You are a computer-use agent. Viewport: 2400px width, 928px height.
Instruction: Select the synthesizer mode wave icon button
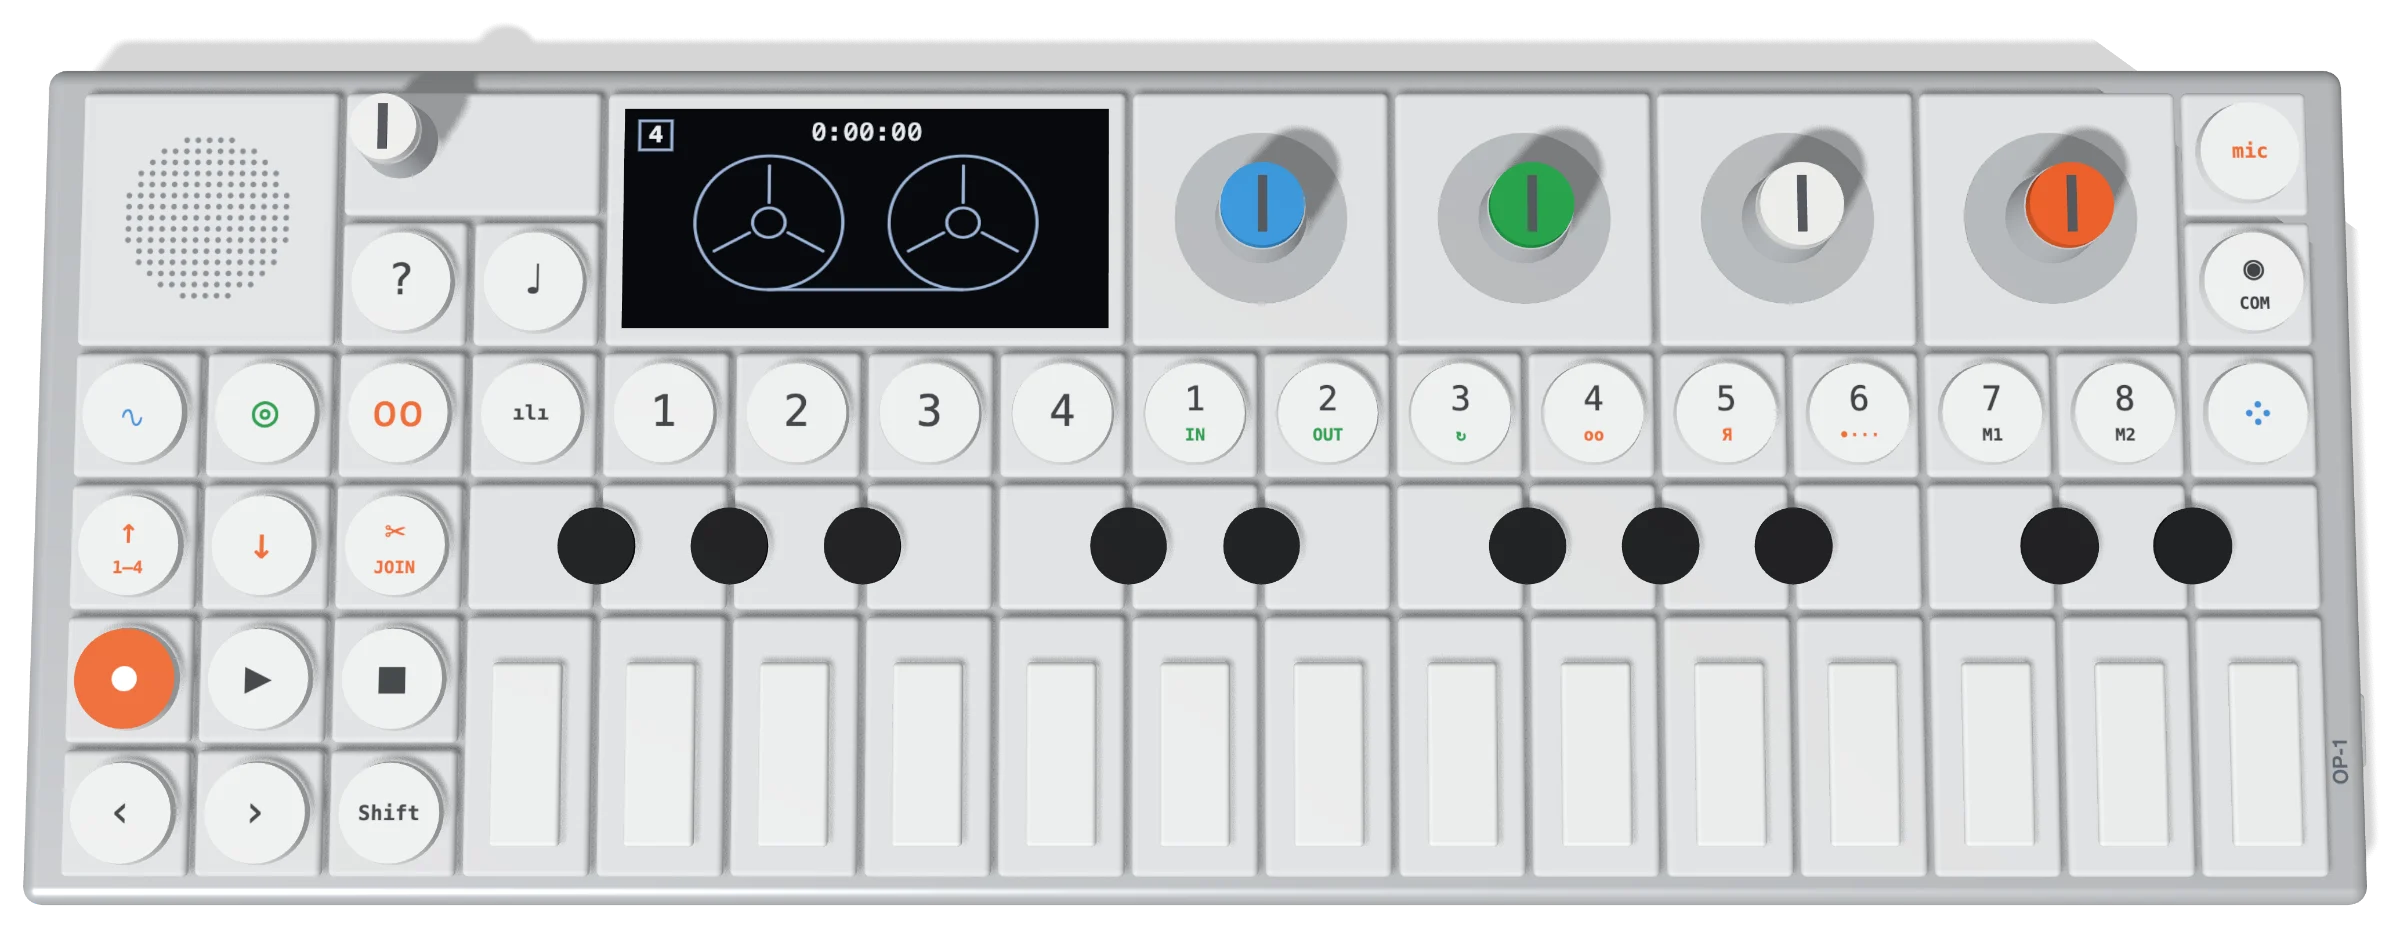[132, 414]
